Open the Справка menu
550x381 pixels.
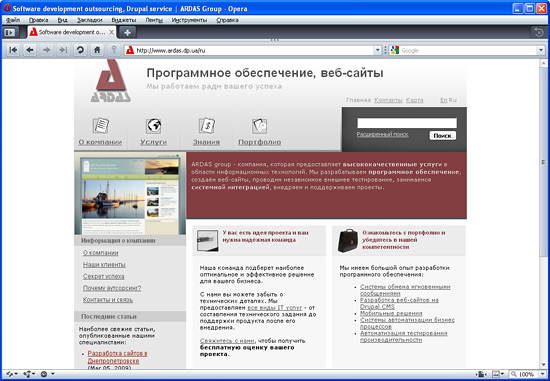(227, 20)
